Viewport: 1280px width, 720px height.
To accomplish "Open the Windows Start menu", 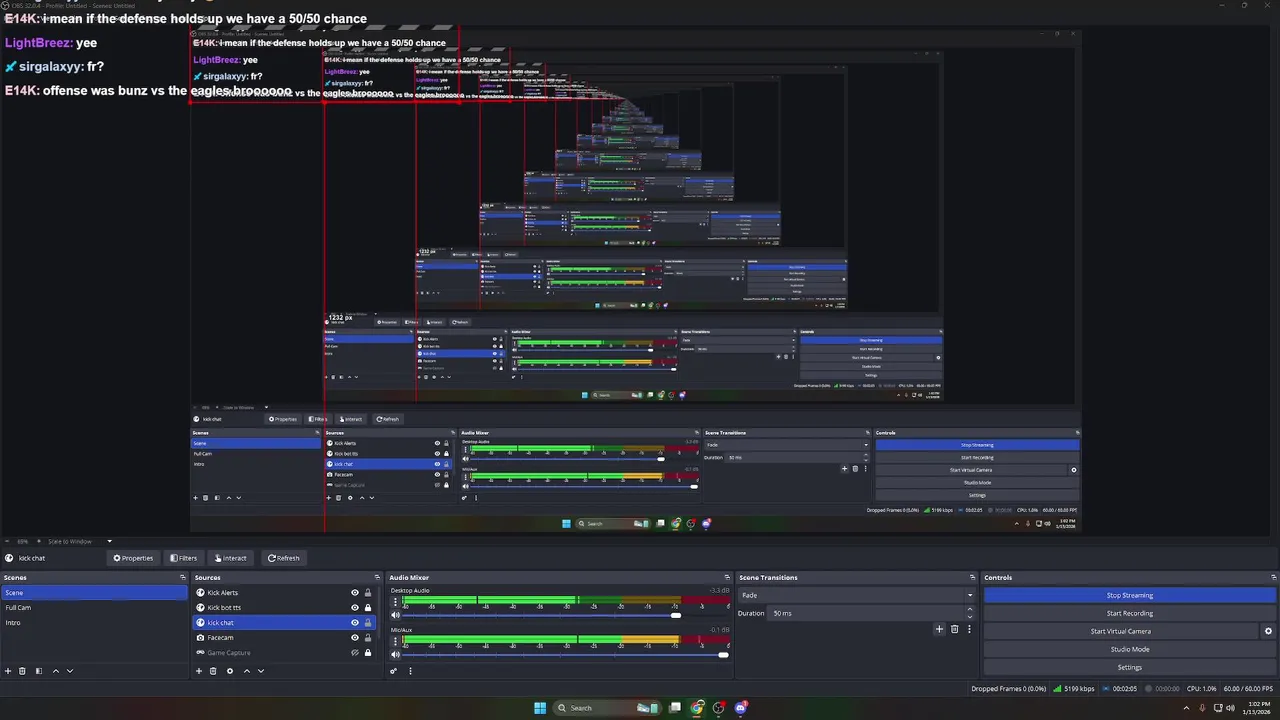I will pos(540,708).
